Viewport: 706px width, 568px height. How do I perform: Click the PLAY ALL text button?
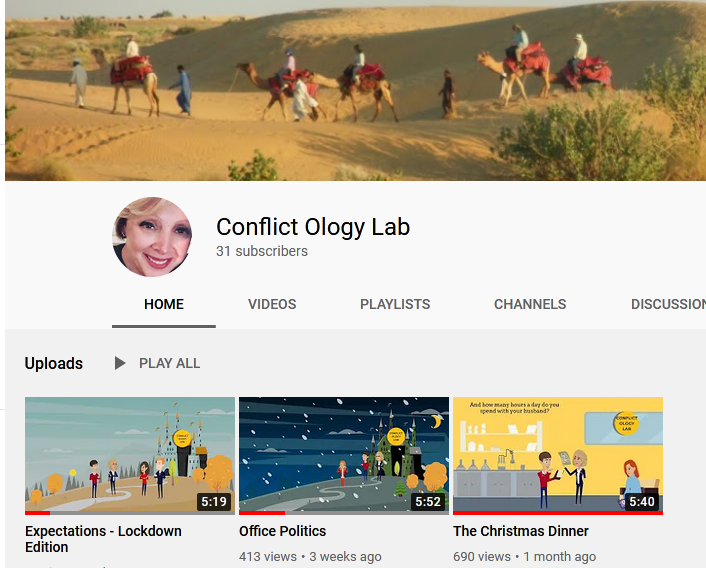click(169, 363)
